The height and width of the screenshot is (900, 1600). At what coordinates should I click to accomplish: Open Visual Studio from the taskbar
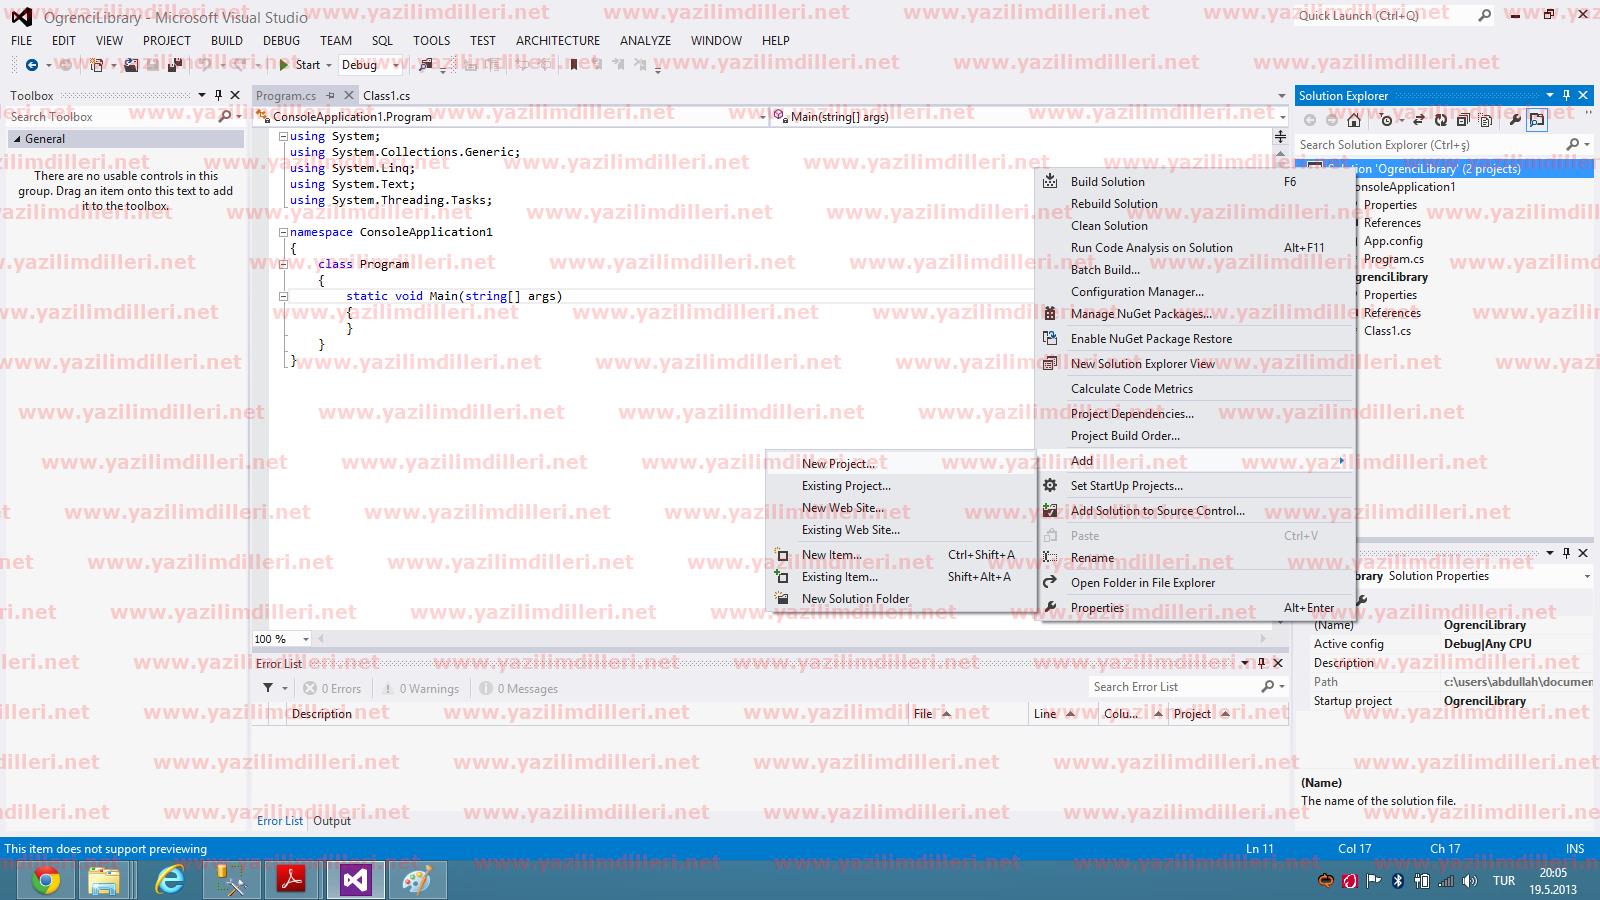tap(355, 880)
